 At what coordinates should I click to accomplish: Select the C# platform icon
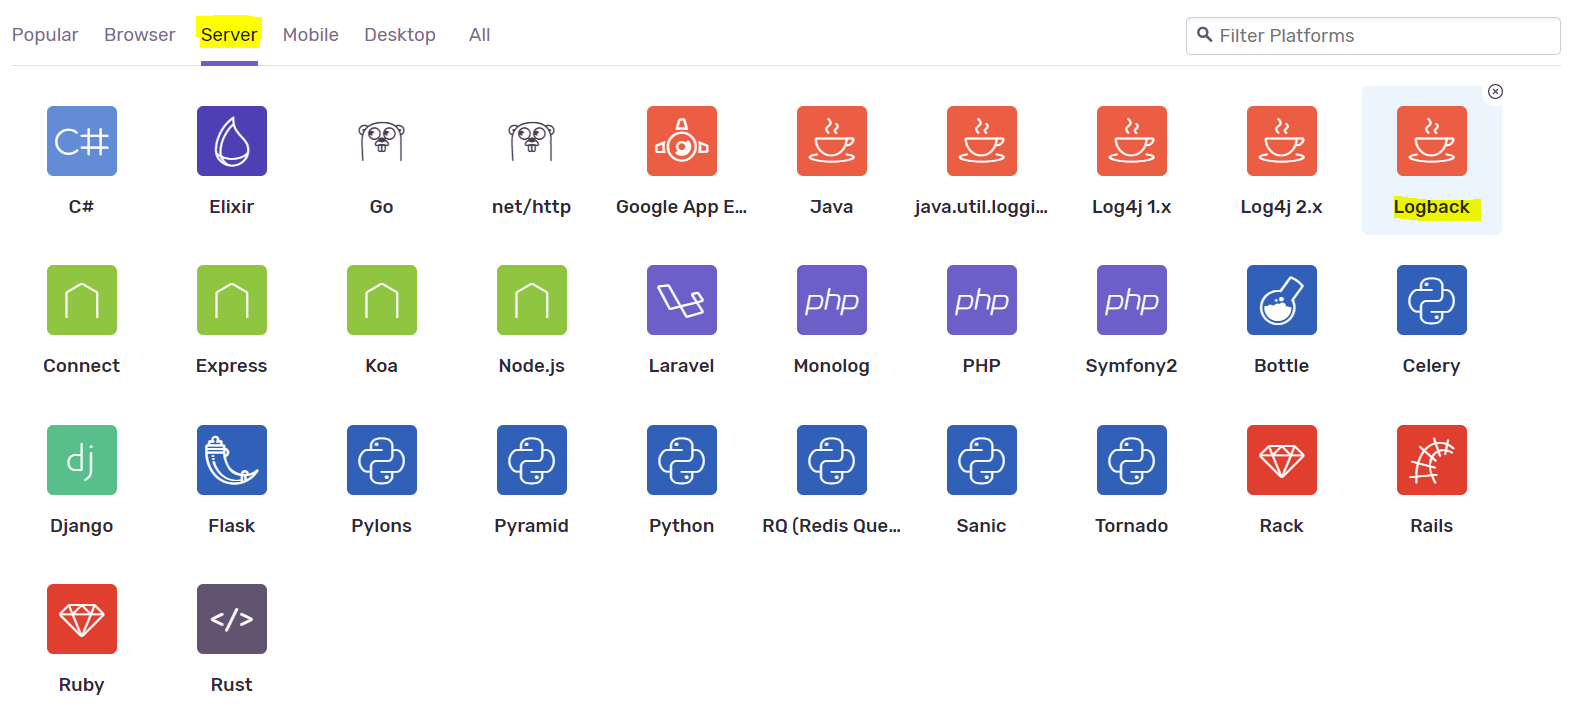tap(82, 141)
